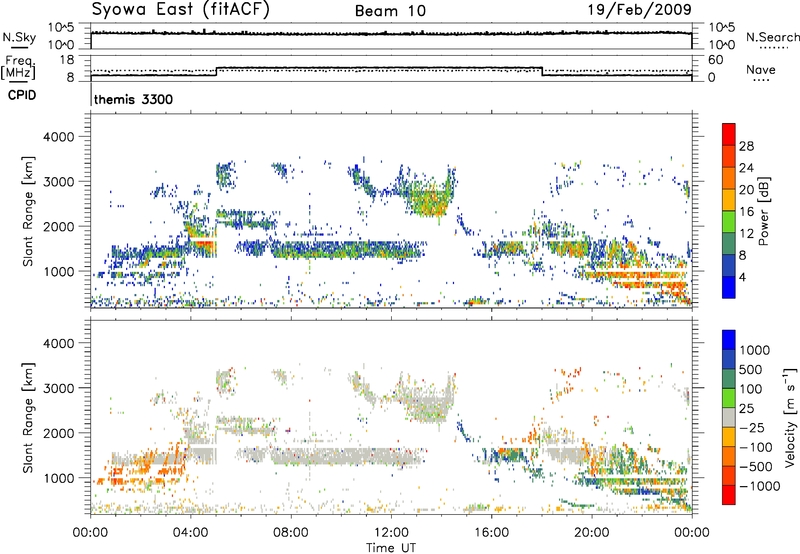800x554 pixels.
Task: Click the '2000' tick on power panel
Action: [x=58, y=226]
